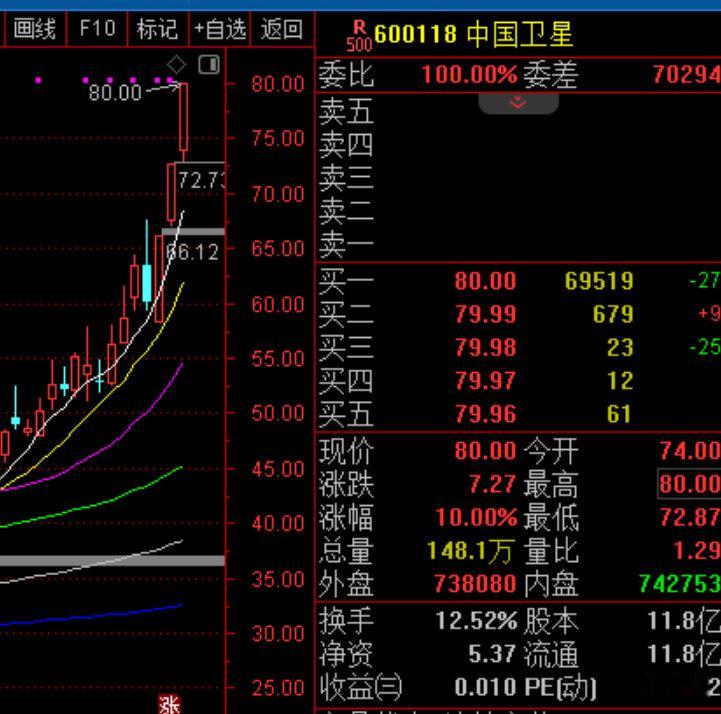Select stock title 600118 中国卫星
Viewport: 721px width, 714px height.
click(474, 34)
